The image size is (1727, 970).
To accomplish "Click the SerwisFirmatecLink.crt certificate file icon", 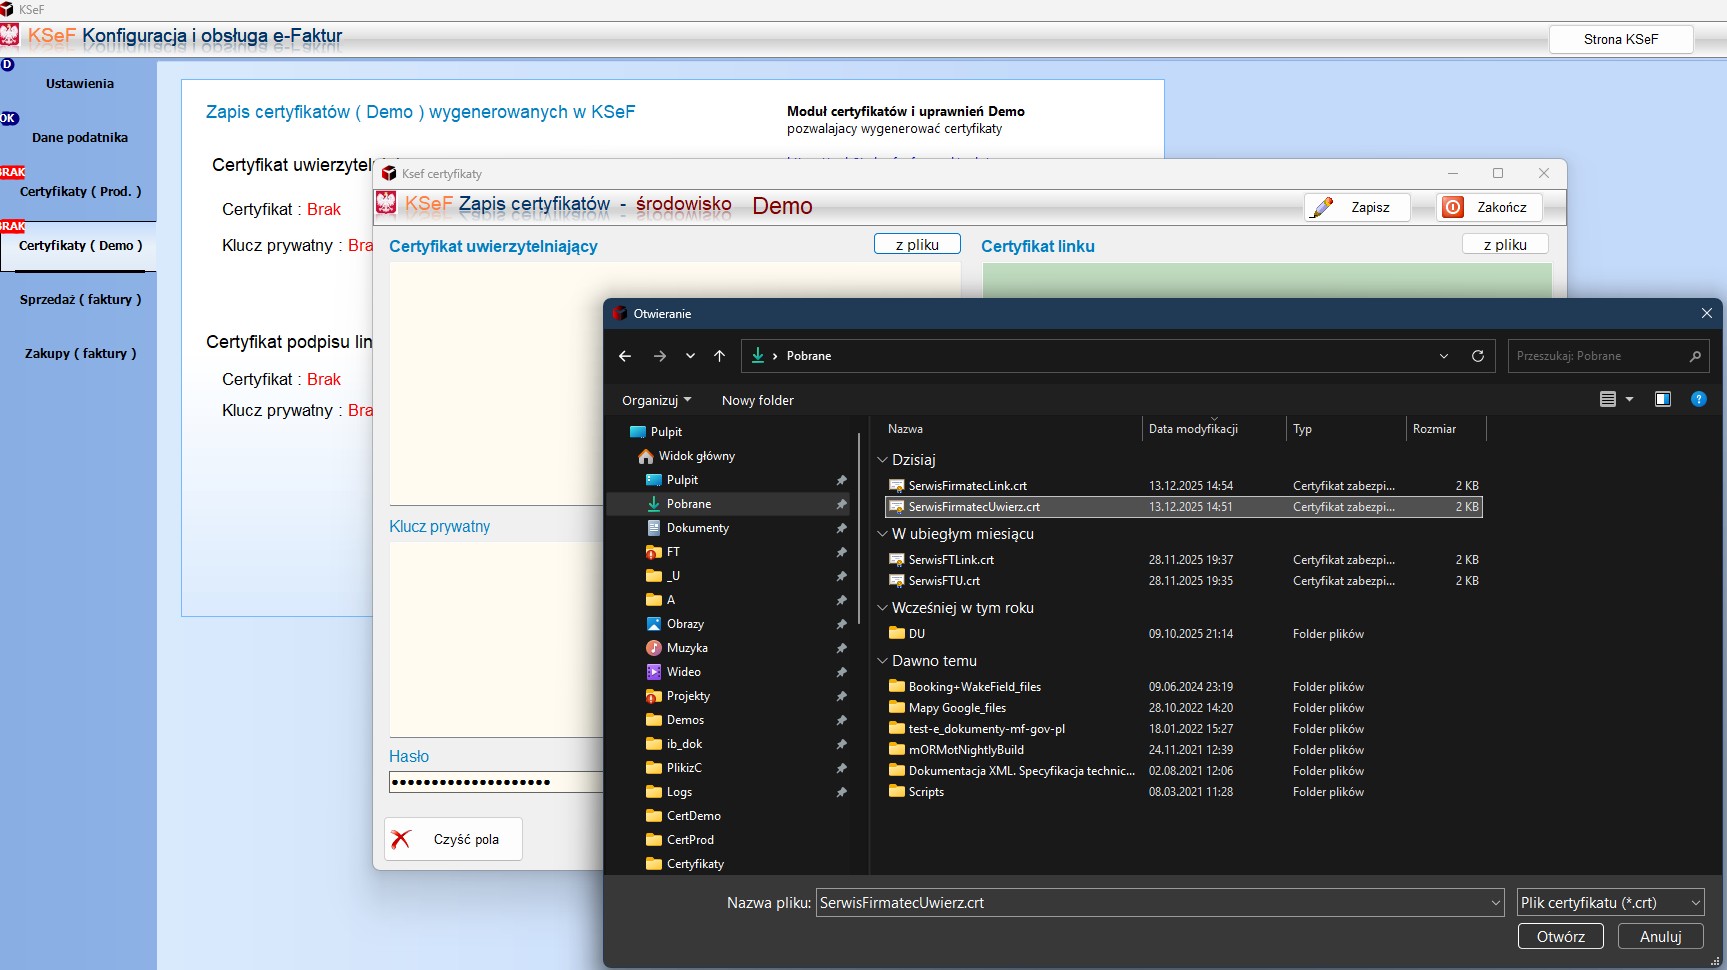I will pos(897,486).
